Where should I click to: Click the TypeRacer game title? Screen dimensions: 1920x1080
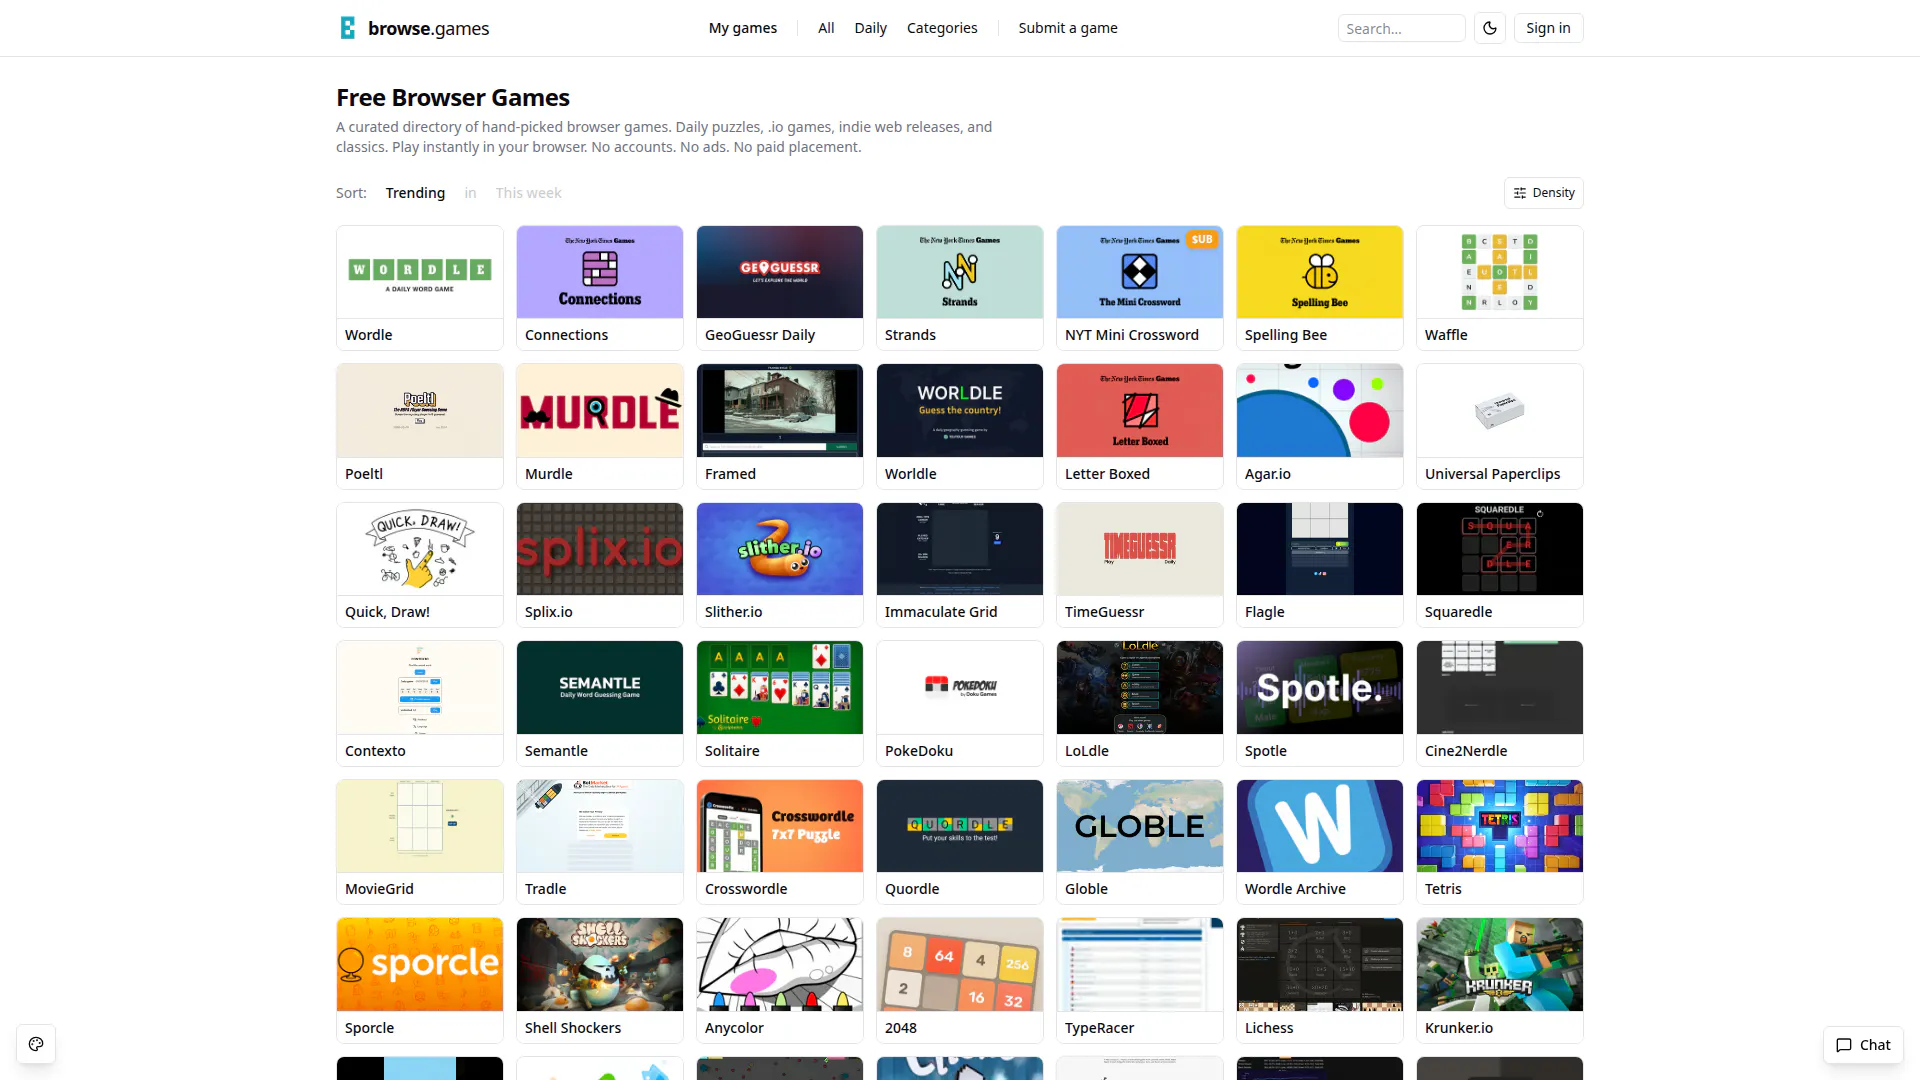pos(1099,1028)
